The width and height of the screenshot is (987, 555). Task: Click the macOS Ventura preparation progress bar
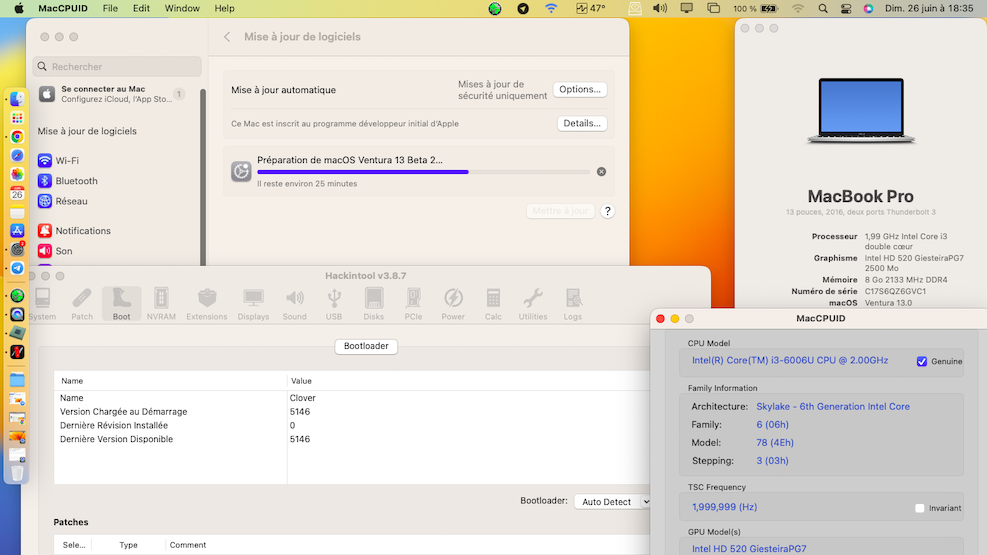(x=424, y=172)
